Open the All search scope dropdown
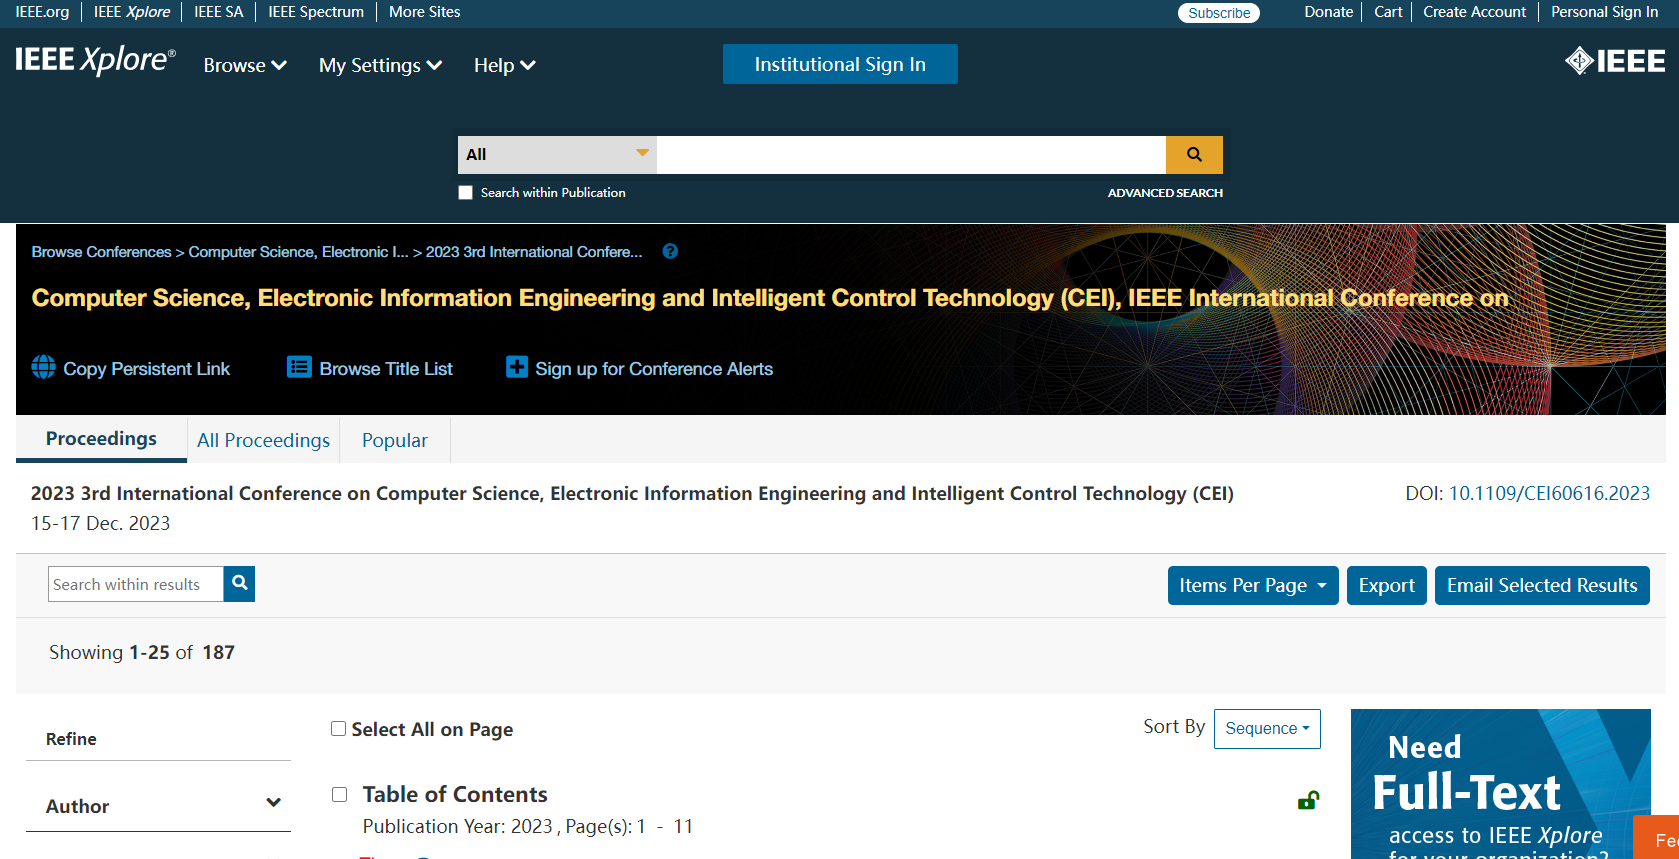The height and width of the screenshot is (859, 1679). point(557,155)
